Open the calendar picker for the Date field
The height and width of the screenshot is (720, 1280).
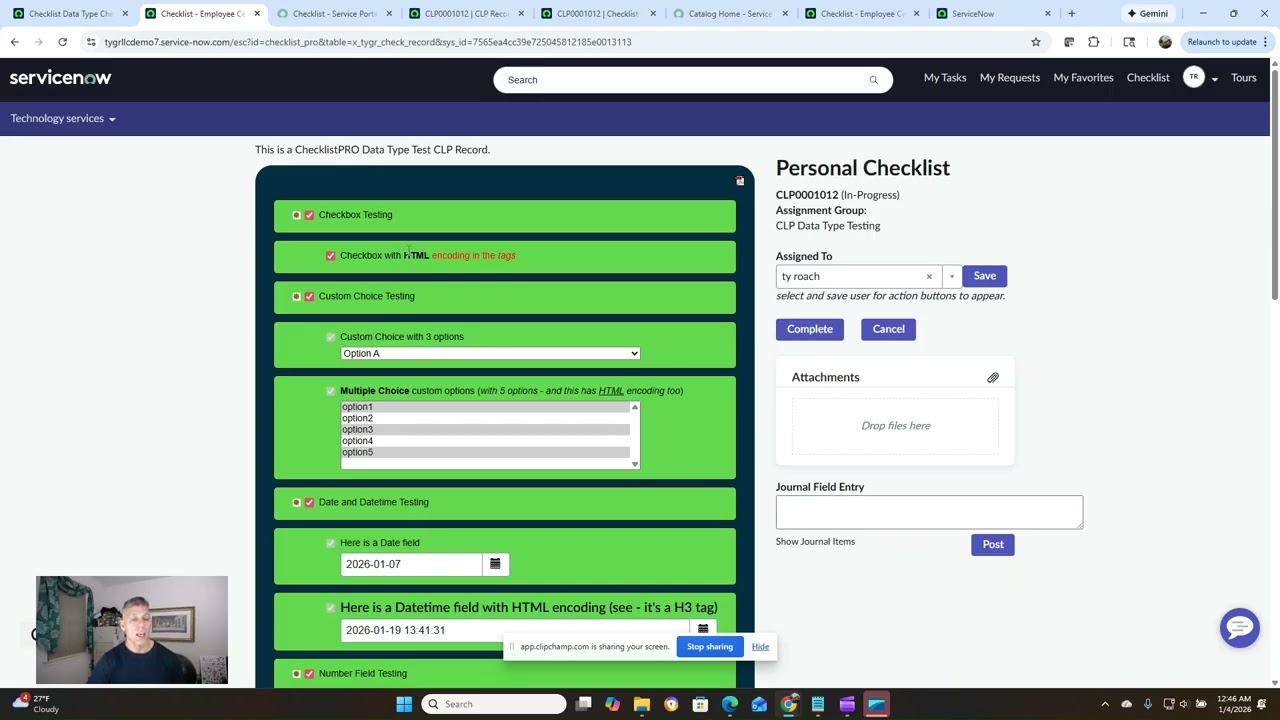[x=494, y=563]
